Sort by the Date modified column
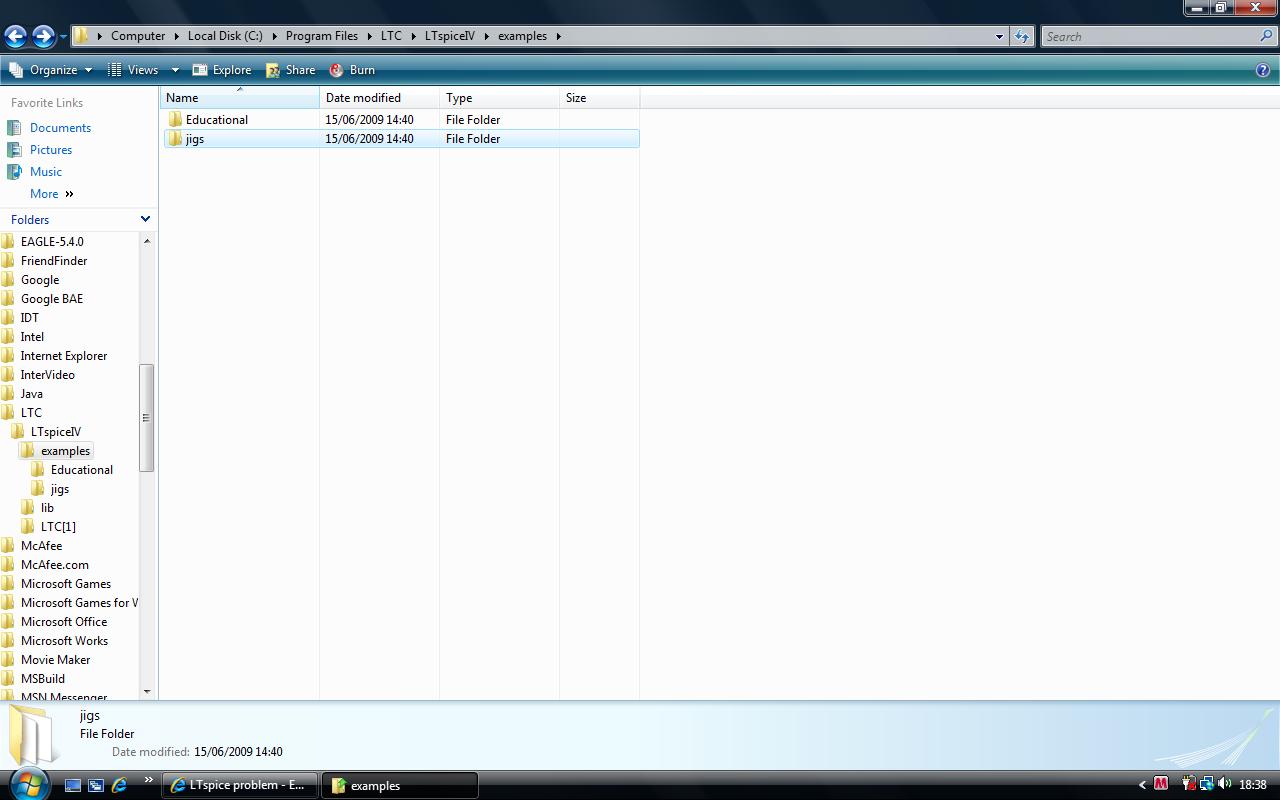The image size is (1280, 800). 380,98
